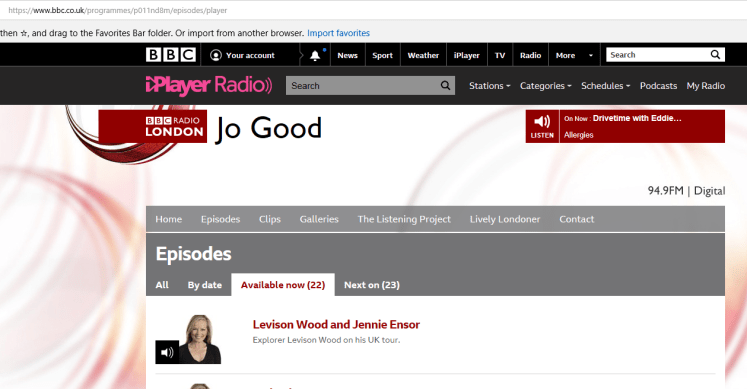
Task: Open the TV link
Action: coord(500,55)
